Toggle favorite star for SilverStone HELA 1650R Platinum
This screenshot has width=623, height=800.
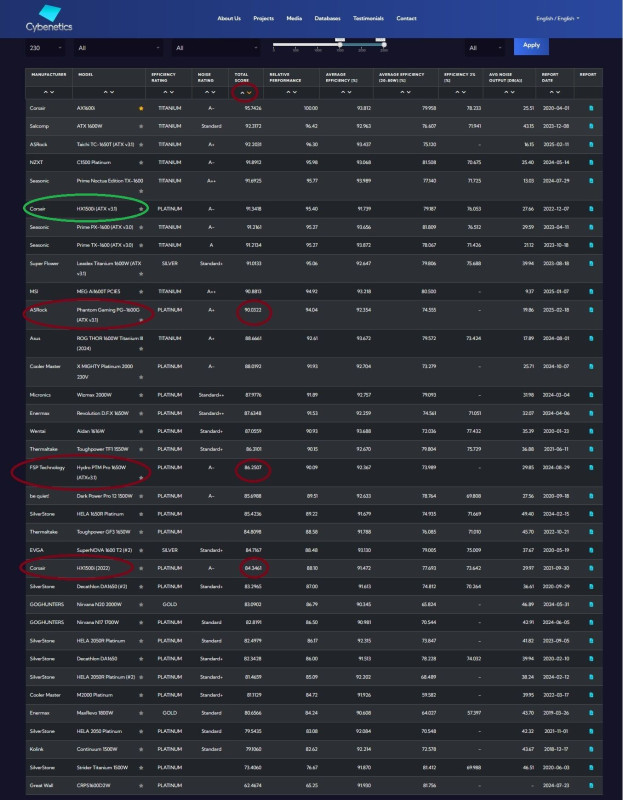coord(141,514)
